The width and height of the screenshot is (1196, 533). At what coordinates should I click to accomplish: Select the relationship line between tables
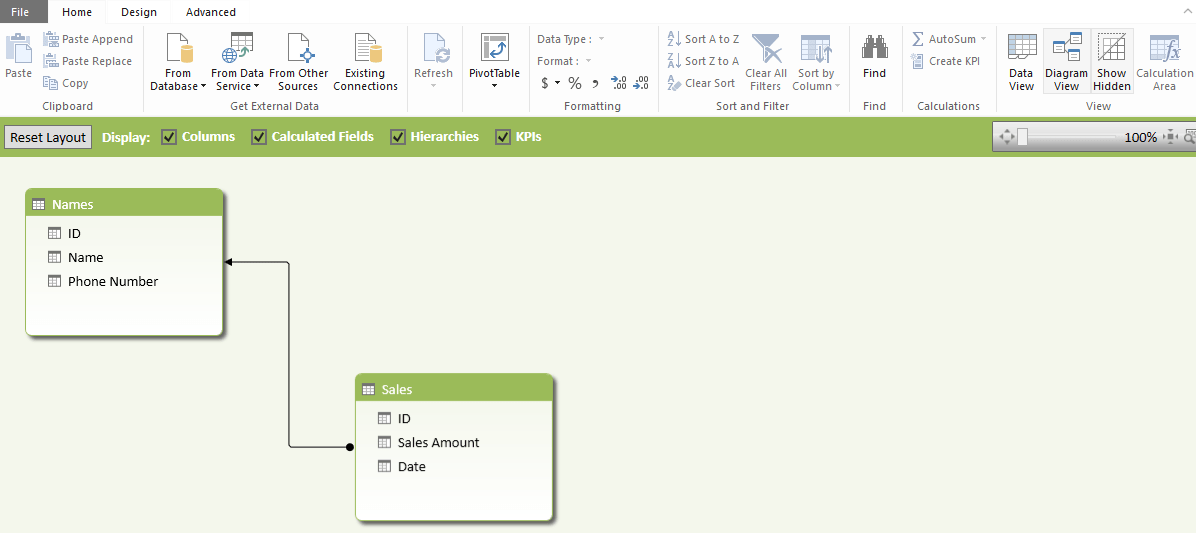tap(289, 355)
